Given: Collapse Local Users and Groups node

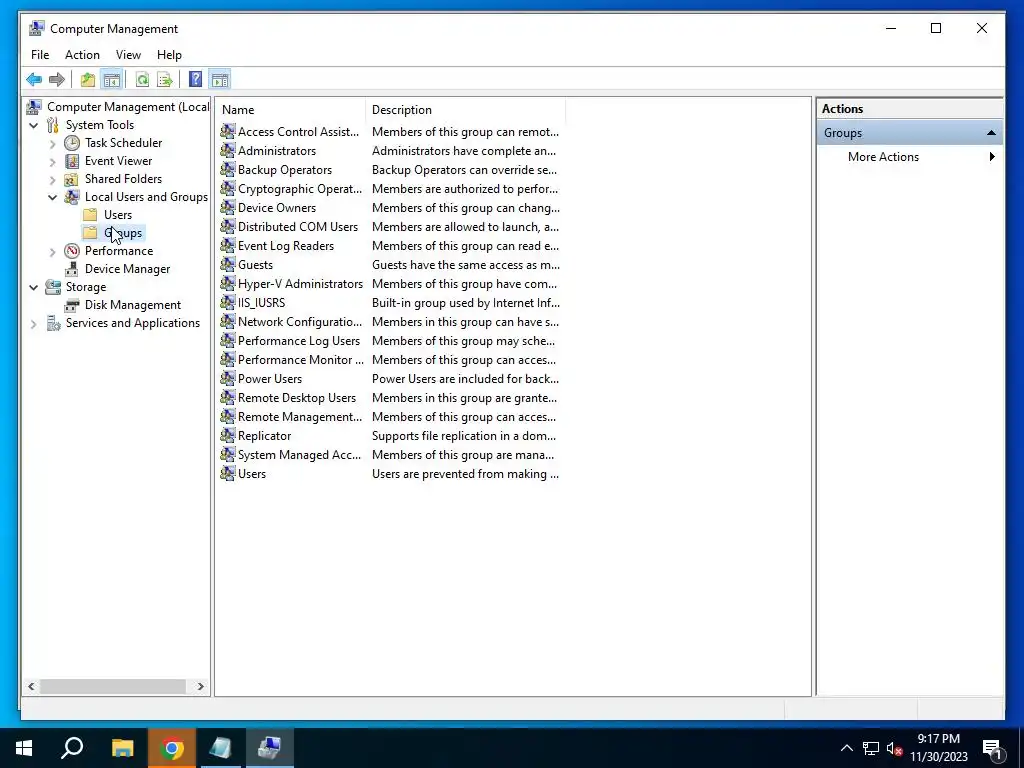Looking at the screenshot, I should pos(53,197).
